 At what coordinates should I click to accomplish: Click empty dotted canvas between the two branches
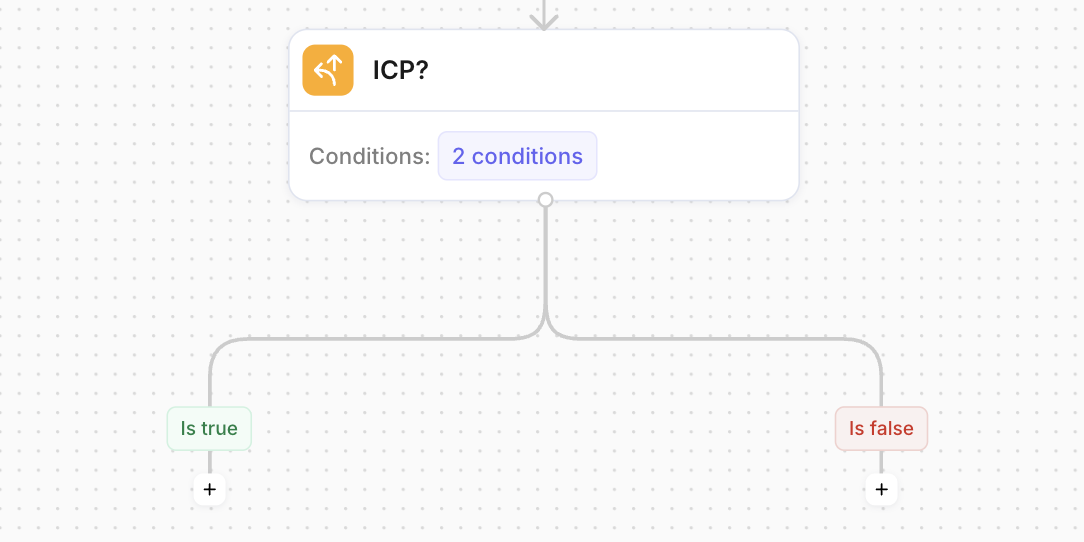click(545, 429)
